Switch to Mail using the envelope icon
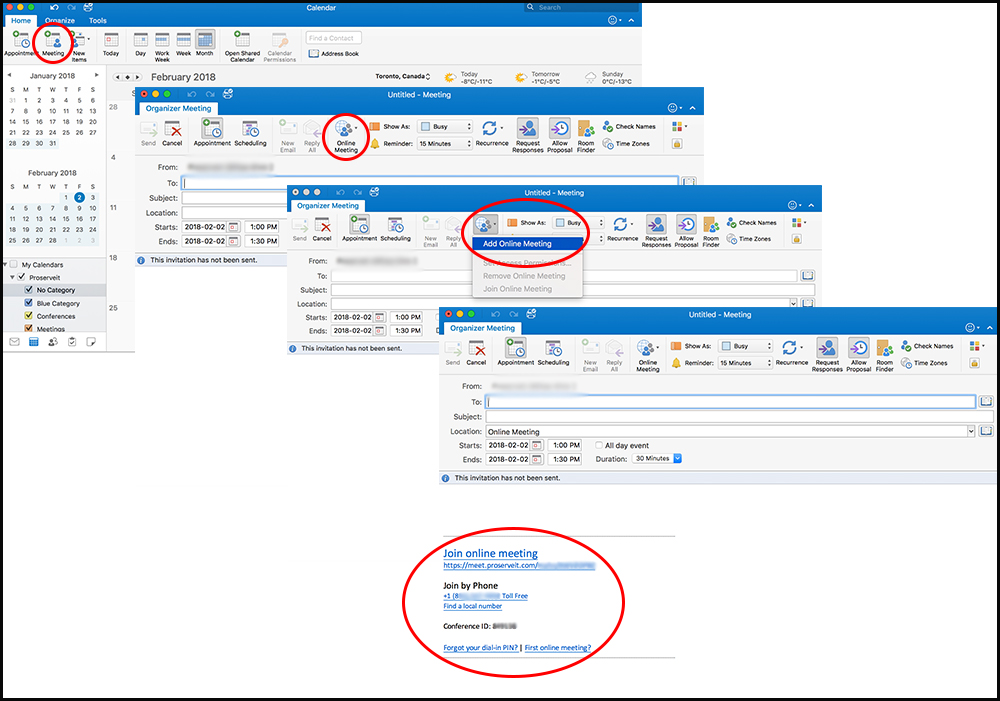Screen dimensions: 1000x701 tap(14, 342)
